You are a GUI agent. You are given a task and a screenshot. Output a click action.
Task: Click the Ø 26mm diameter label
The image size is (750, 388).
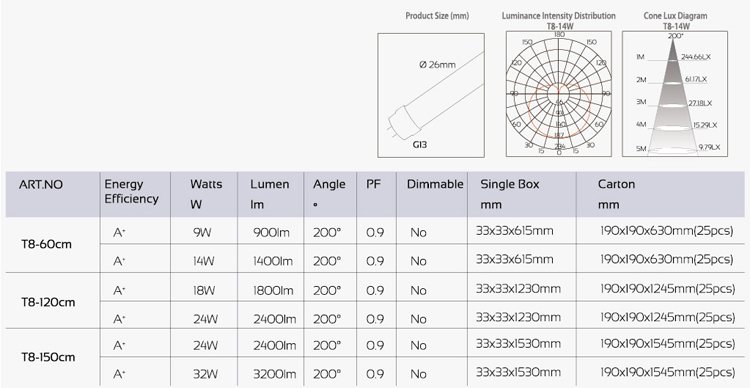point(437,65)
